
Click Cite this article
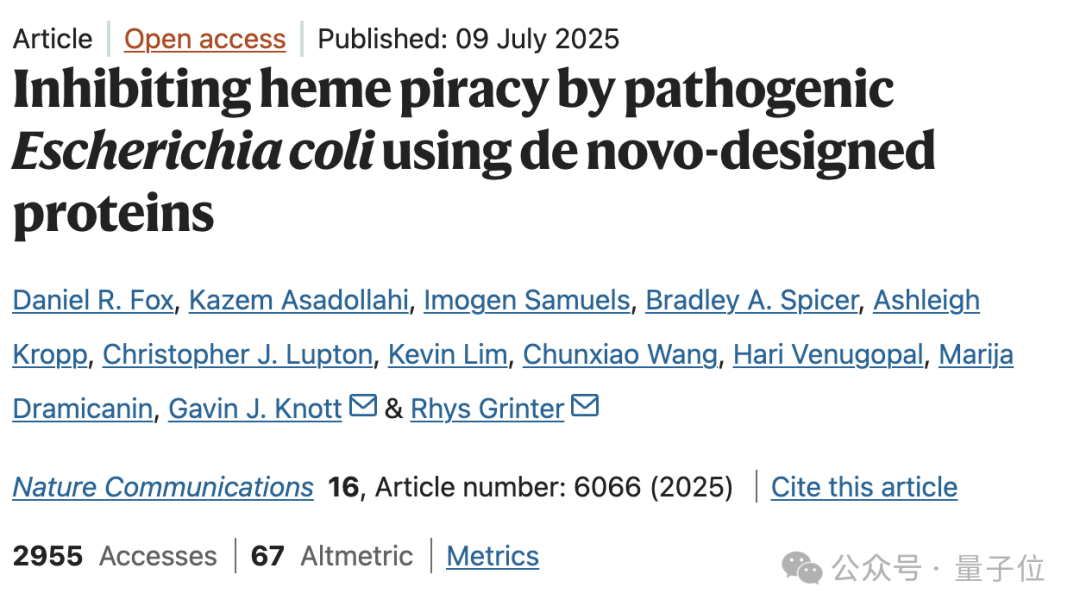[864, 487]
